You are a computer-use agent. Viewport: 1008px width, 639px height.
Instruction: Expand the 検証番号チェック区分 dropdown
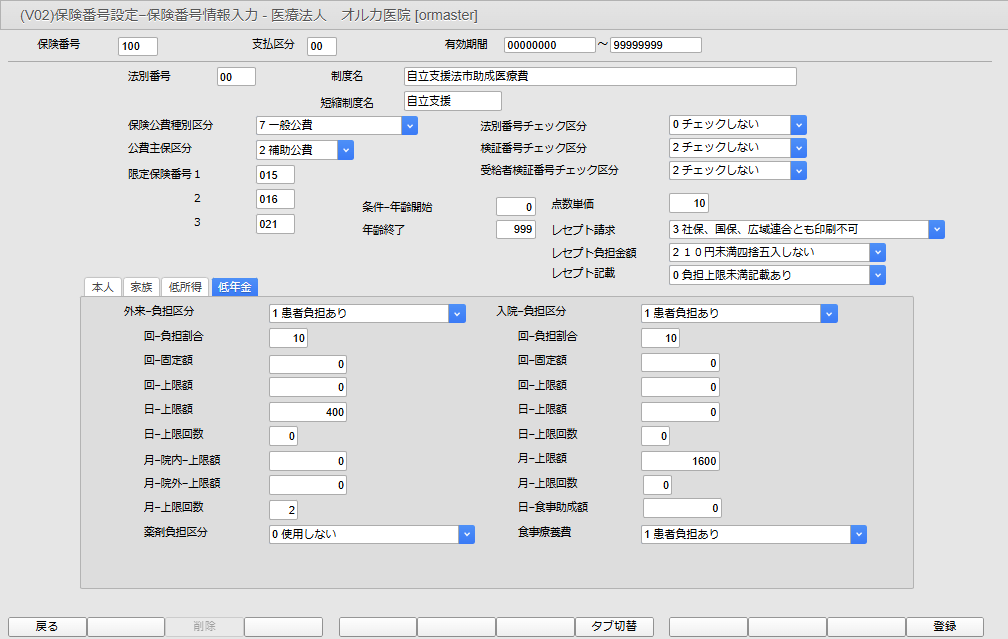coord(798,147)
